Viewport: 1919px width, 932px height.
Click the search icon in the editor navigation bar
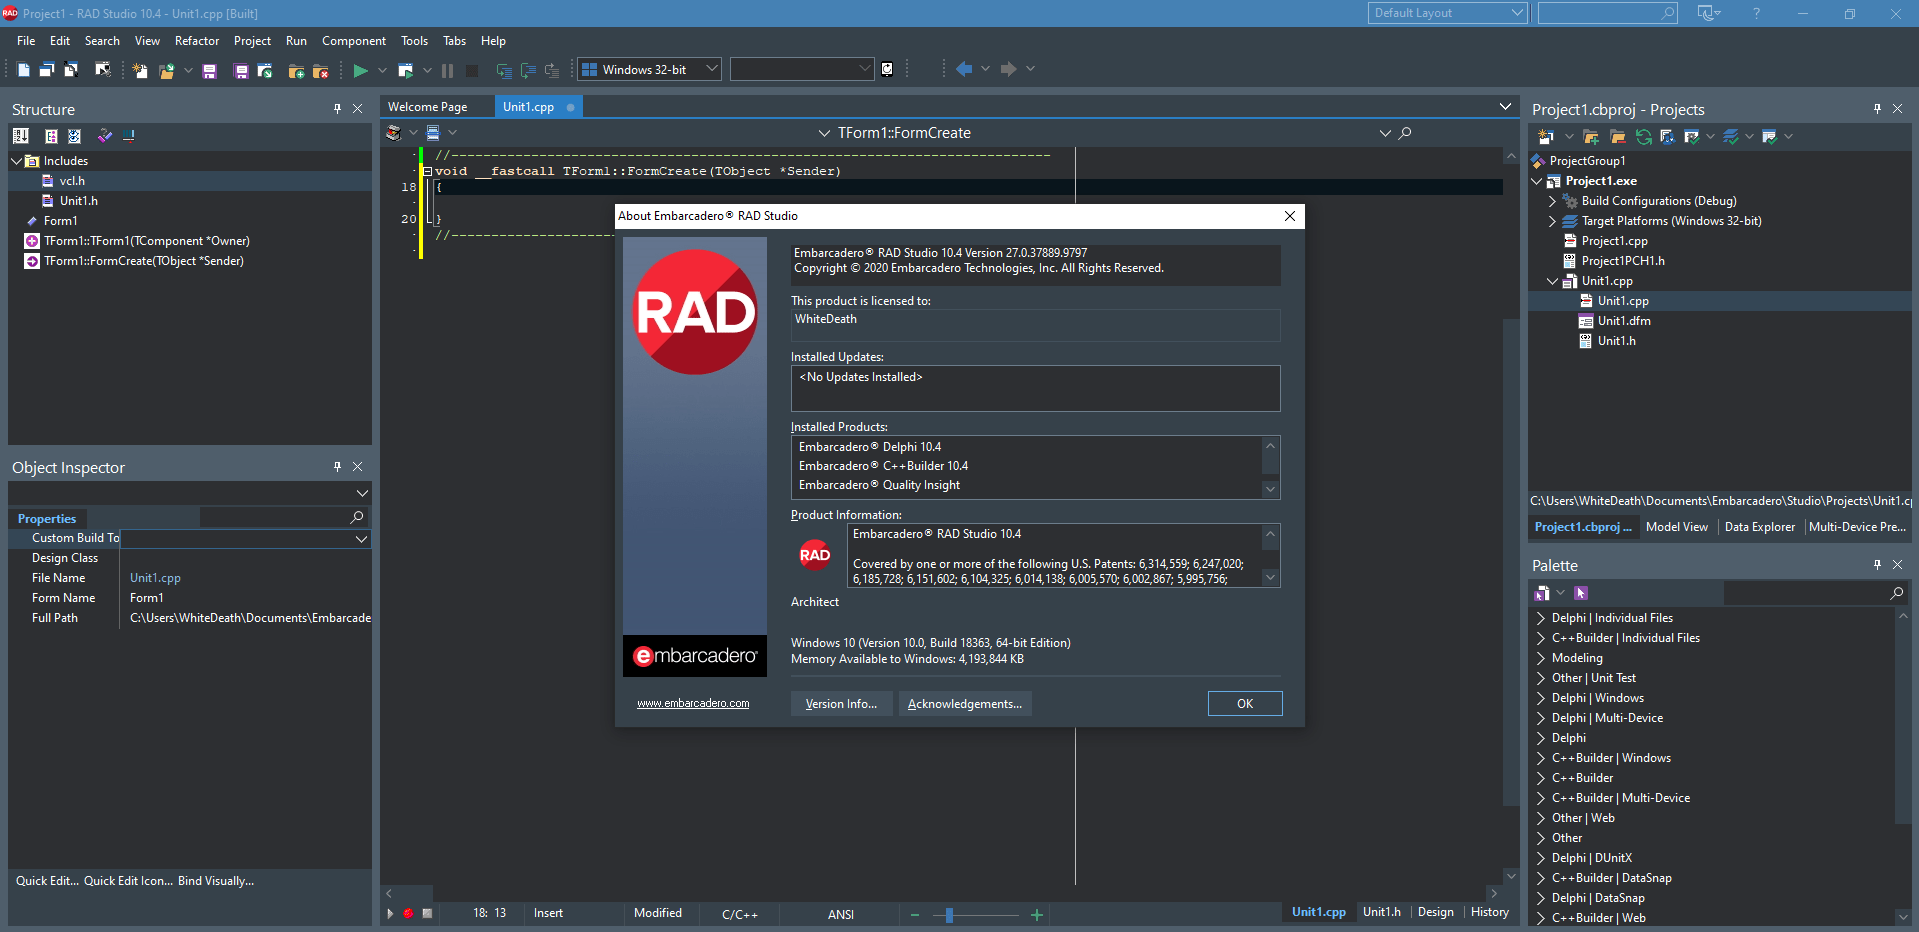click(x=1405, y=133)
